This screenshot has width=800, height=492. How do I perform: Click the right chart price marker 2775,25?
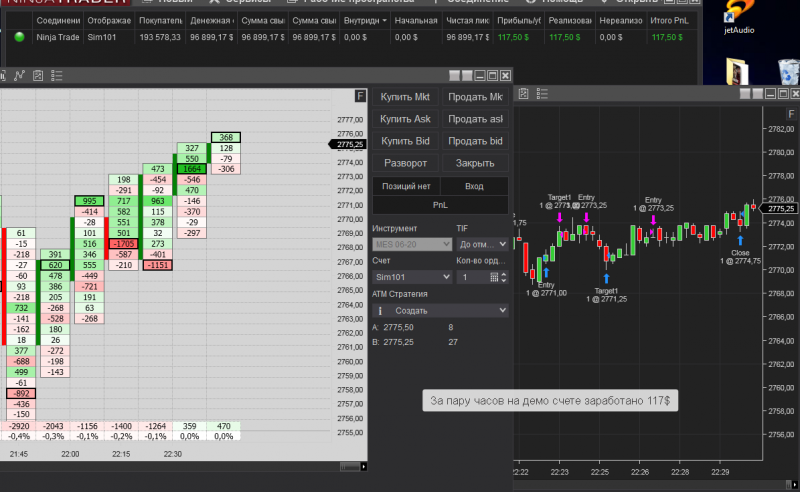pyautogui.click(x=780, y=208)
